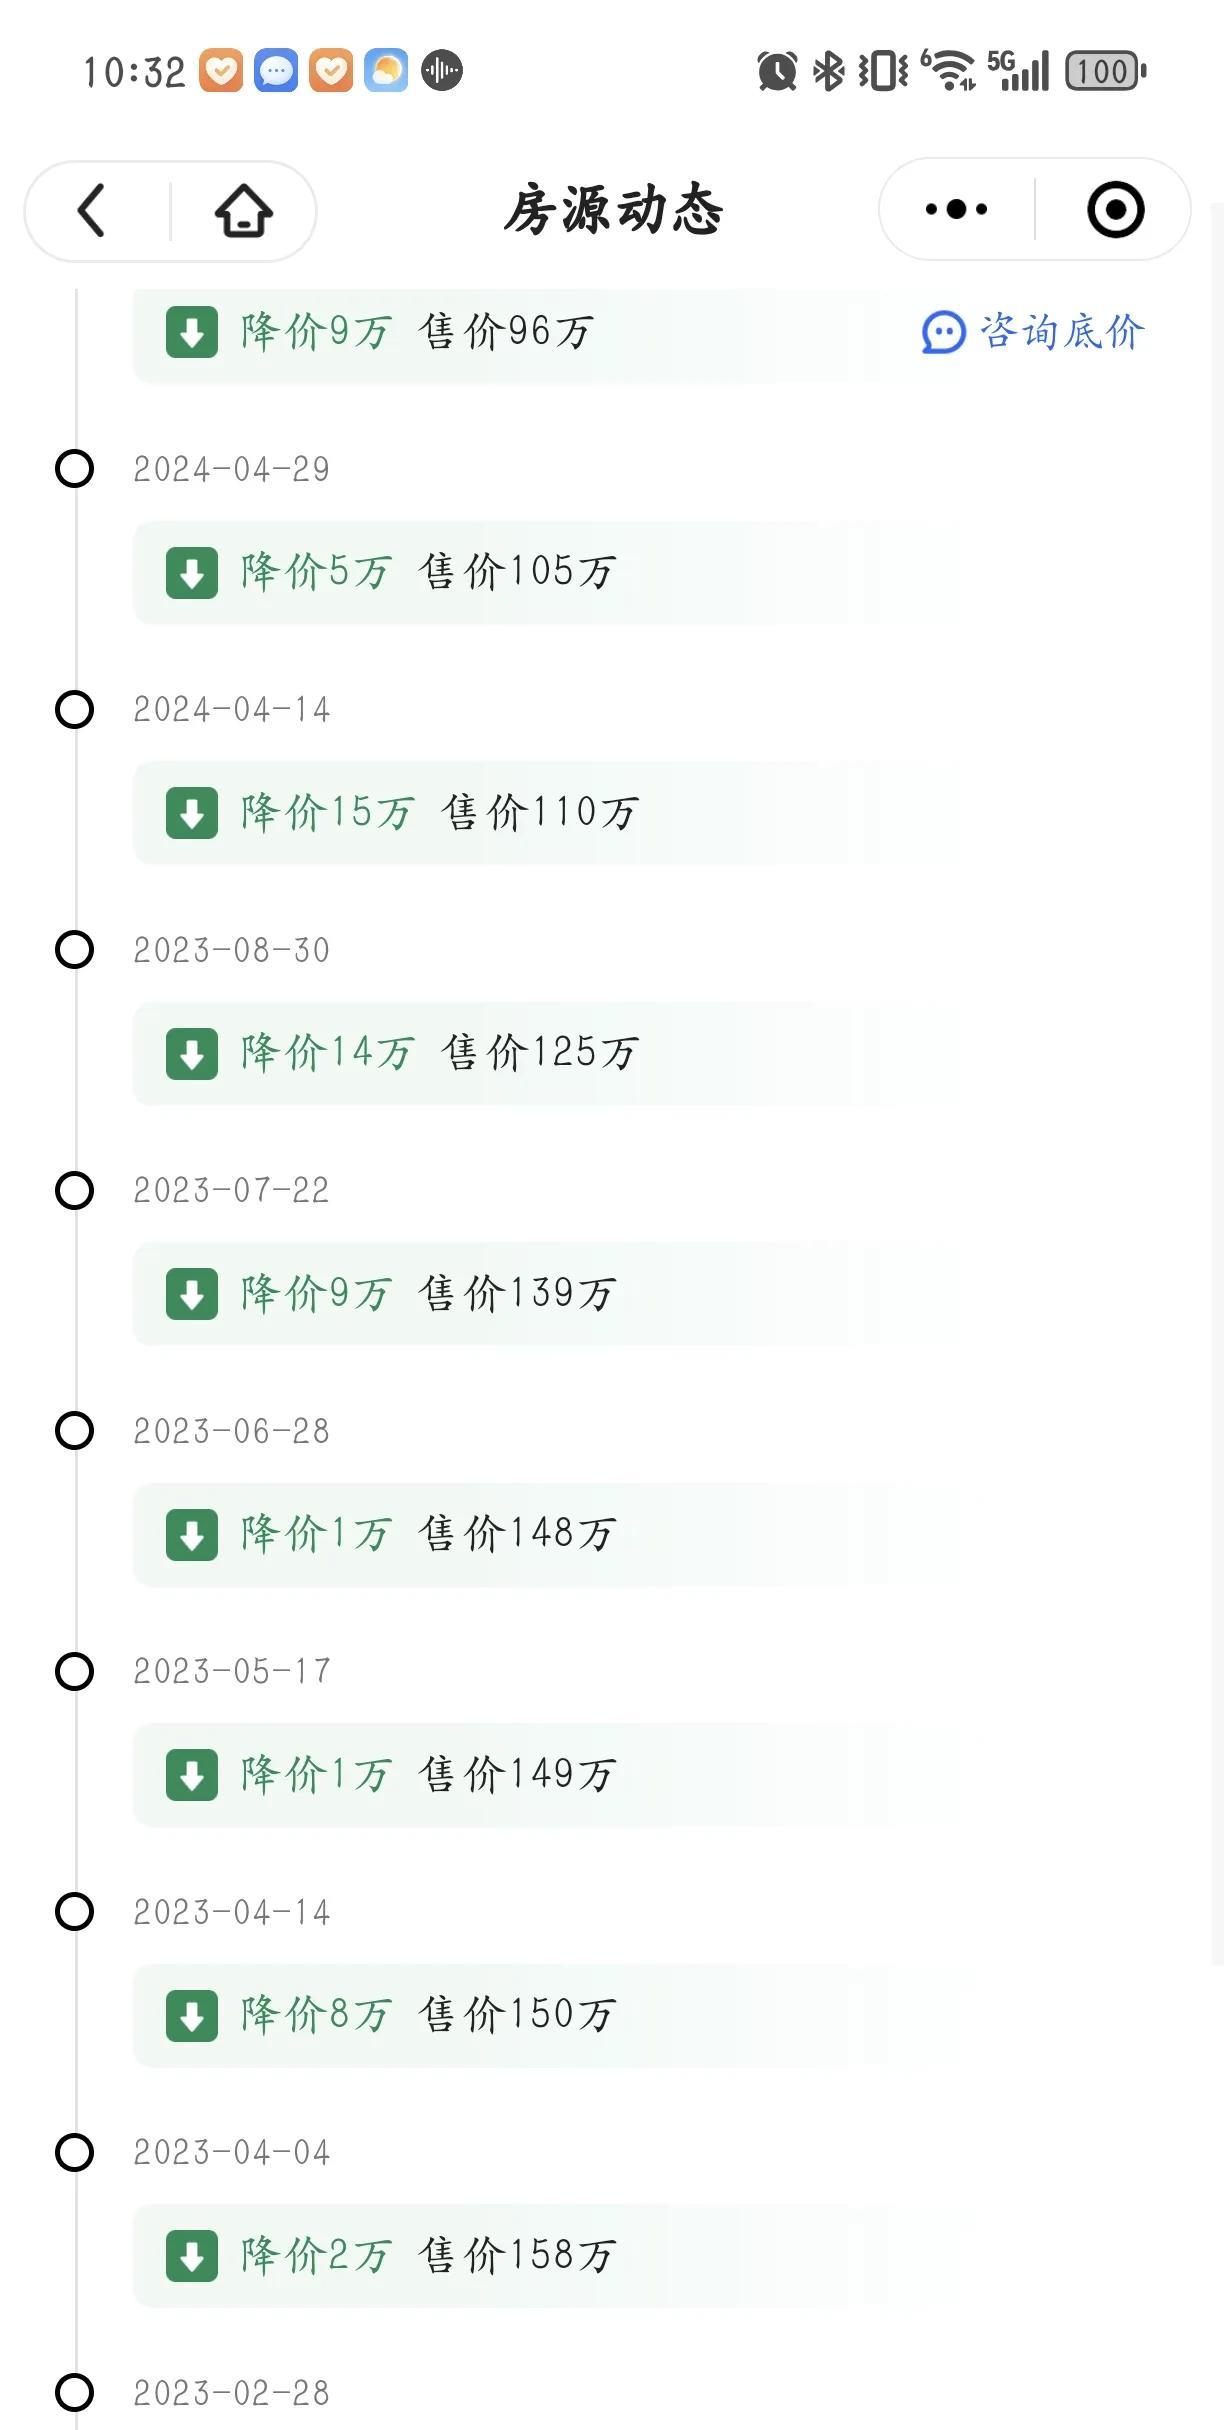
Task: Click the blue chat bubble icon
Action: tap(943, 333)
